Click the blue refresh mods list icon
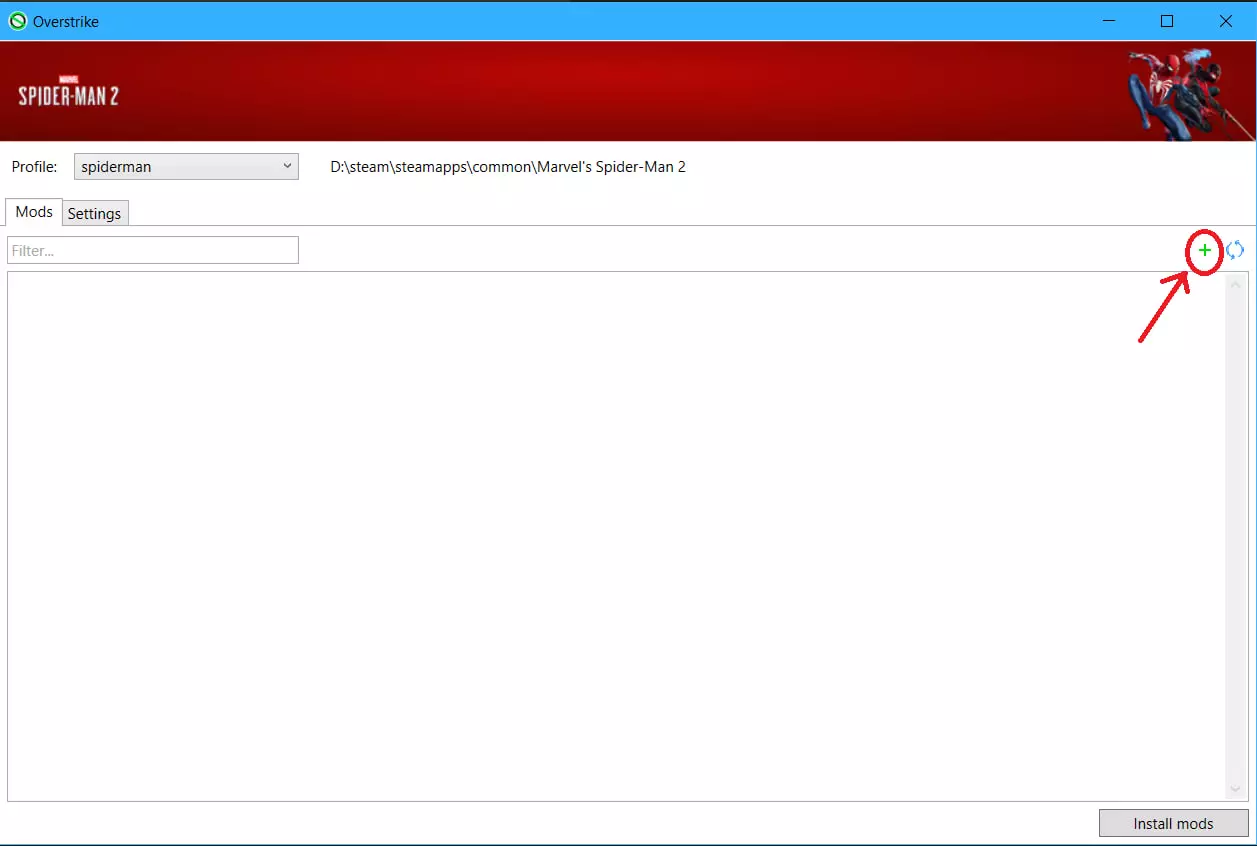The image size is (1257, 847). (x=1235, y=250)
